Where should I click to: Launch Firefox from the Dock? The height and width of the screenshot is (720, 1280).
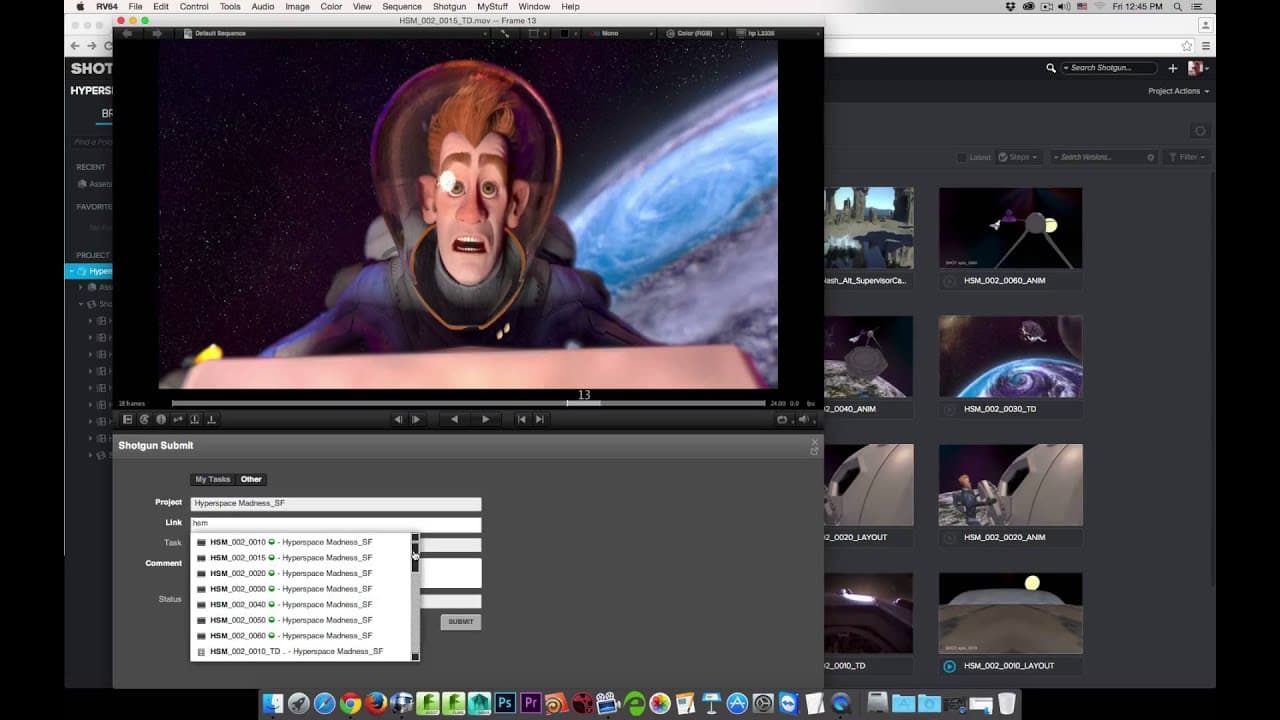(376, 703)
